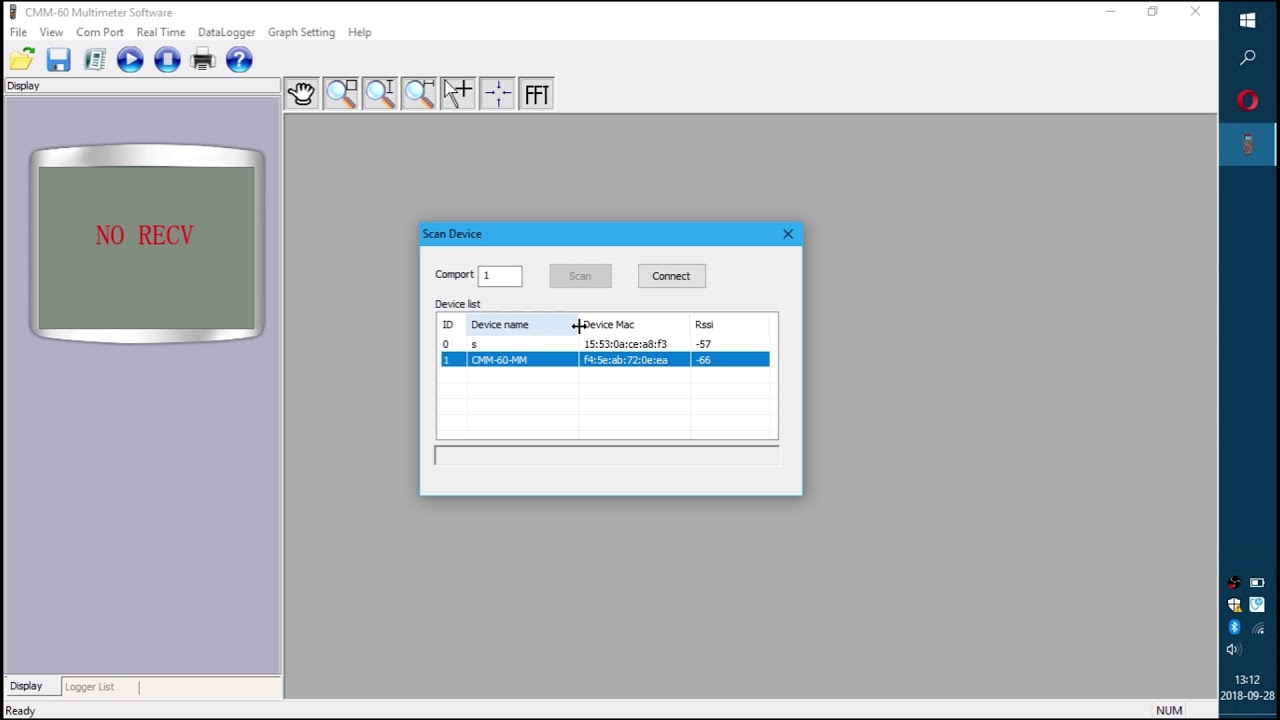Image resolution: width=1280 pixels, height=720 pixels.
Task: Open the FFT graph tool
Action: 537,94
